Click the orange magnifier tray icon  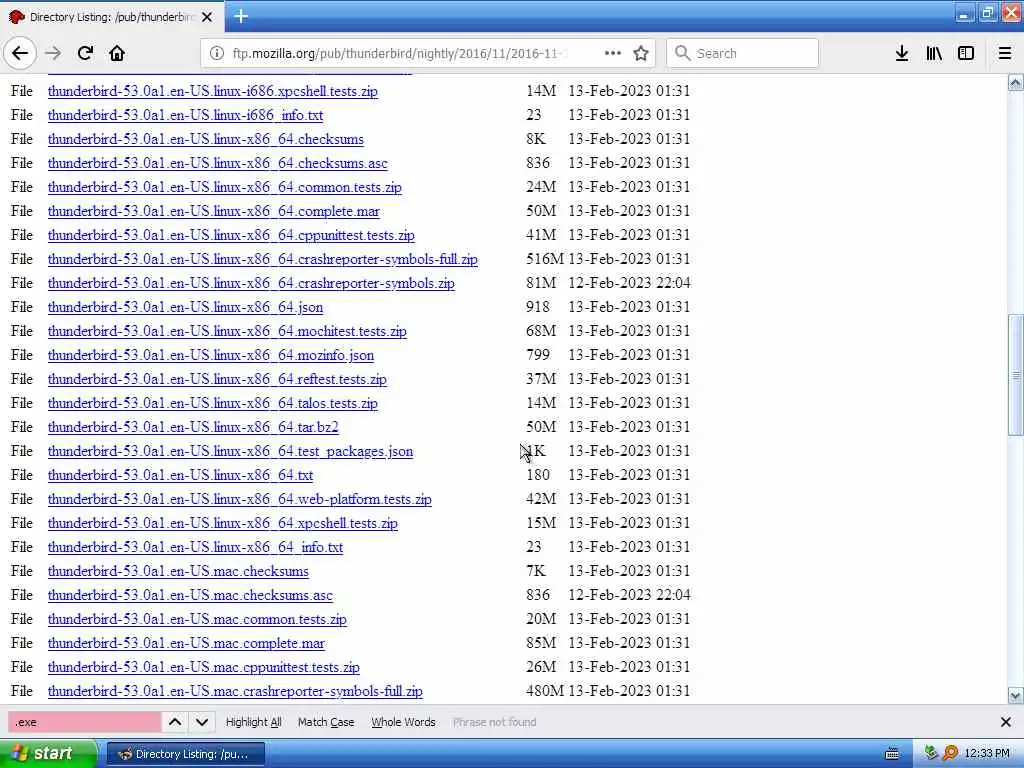coord(950,754)
